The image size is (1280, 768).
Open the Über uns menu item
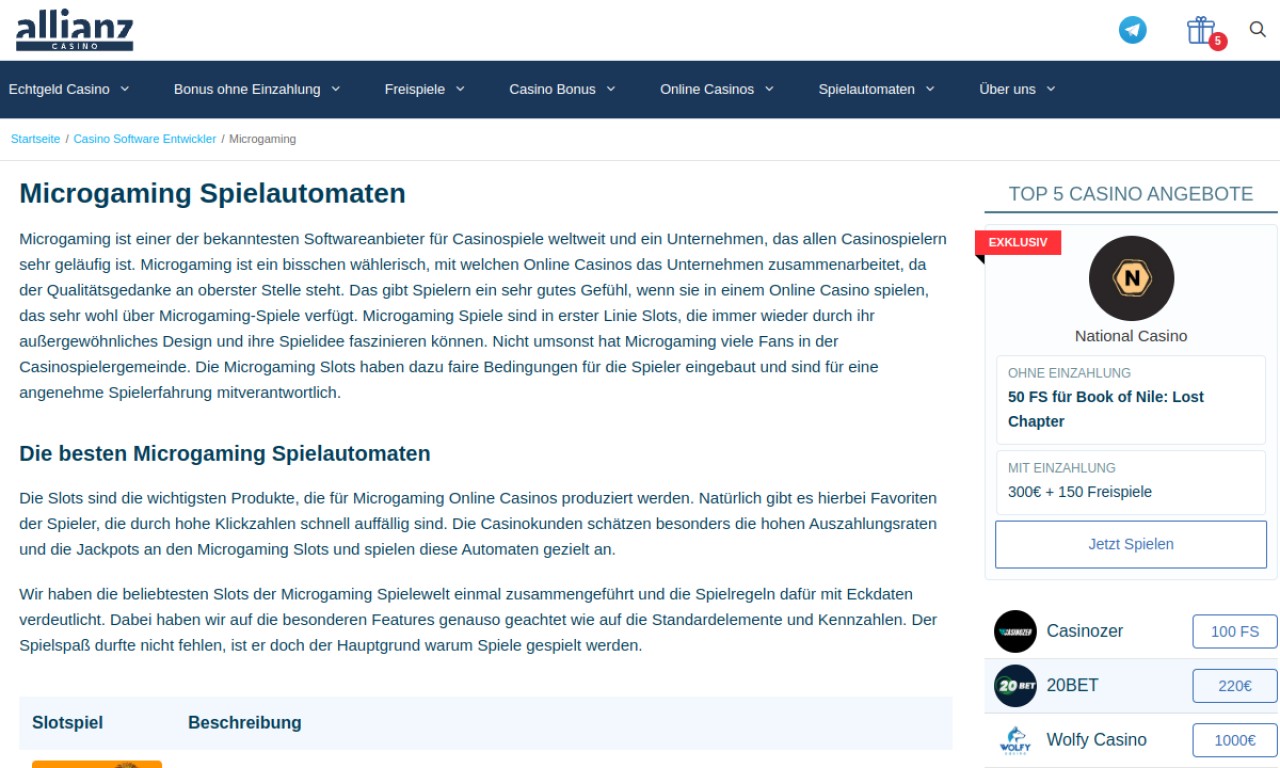point(1008,89)
